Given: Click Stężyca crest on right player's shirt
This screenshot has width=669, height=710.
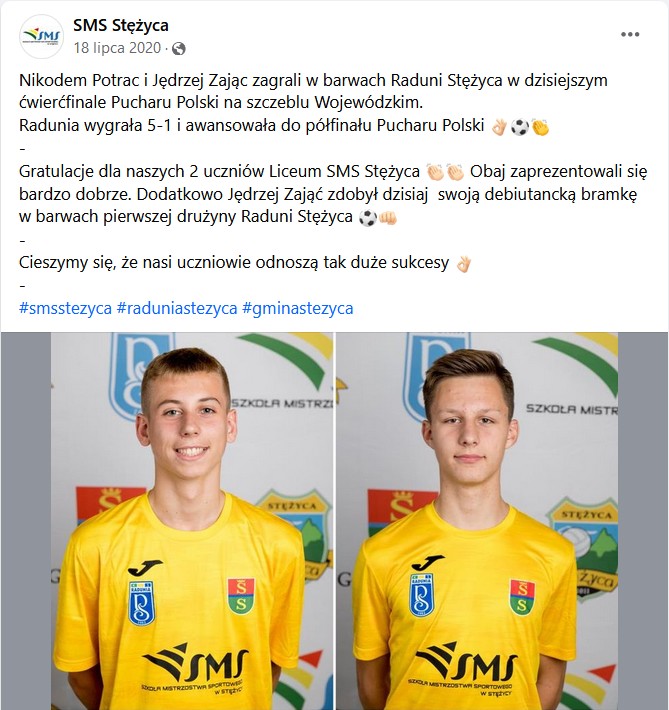Looking at the screenshot, I should 522,597.
